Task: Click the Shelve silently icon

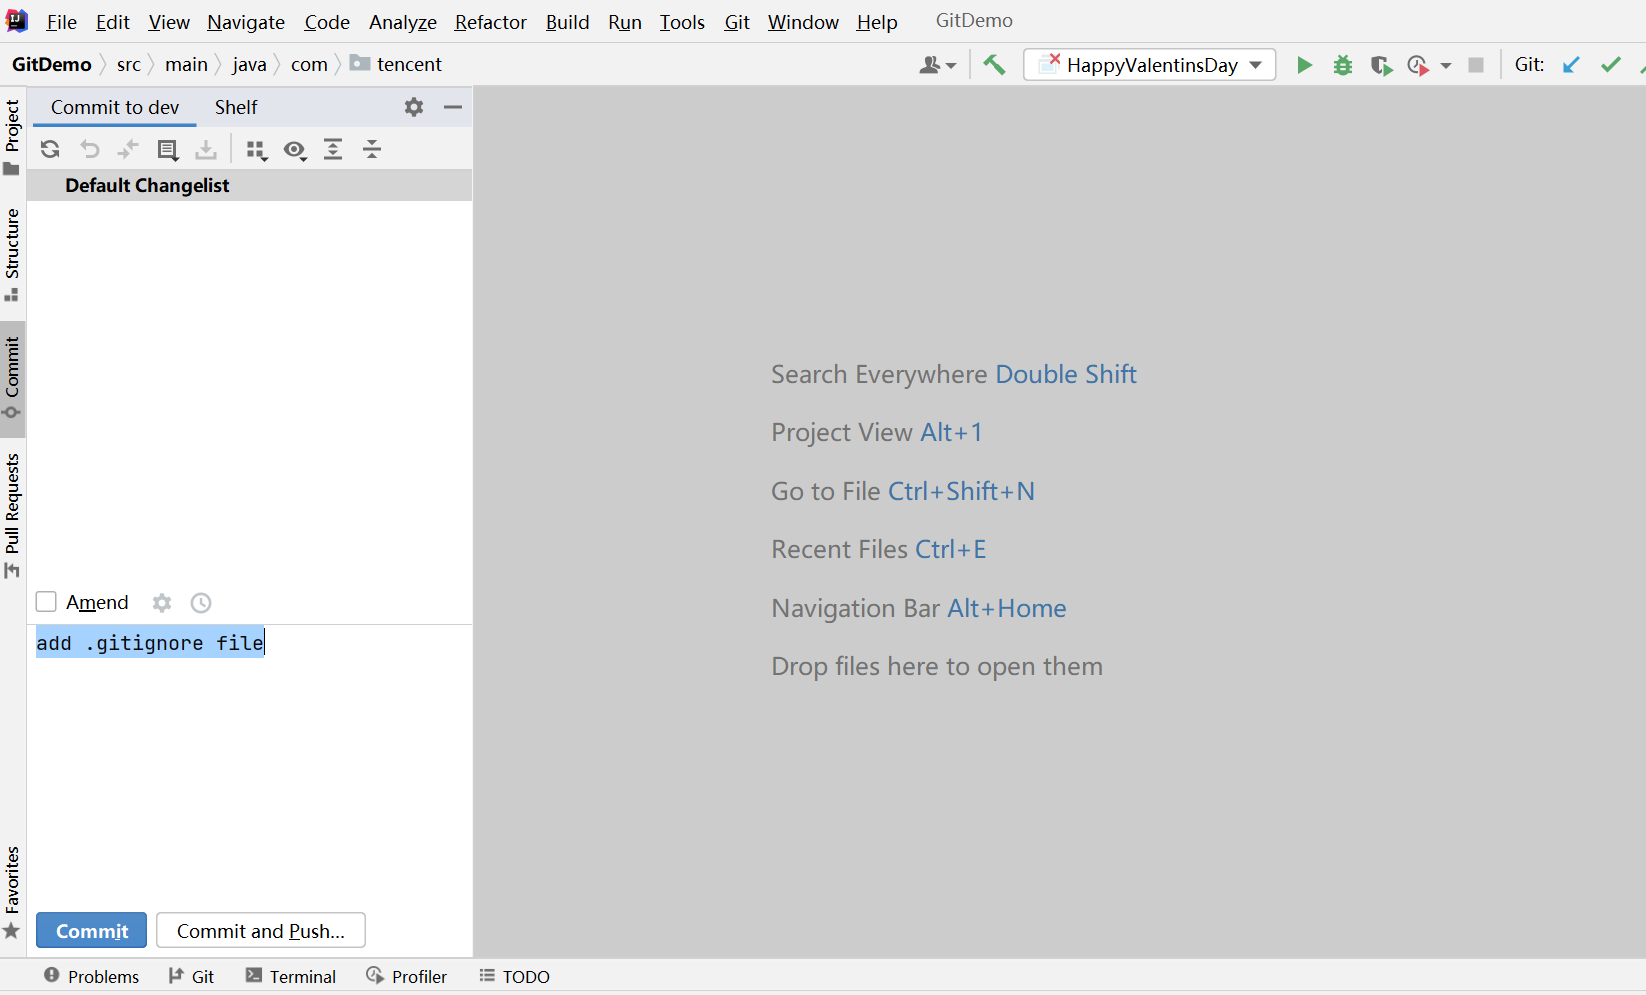Action: 206,150
